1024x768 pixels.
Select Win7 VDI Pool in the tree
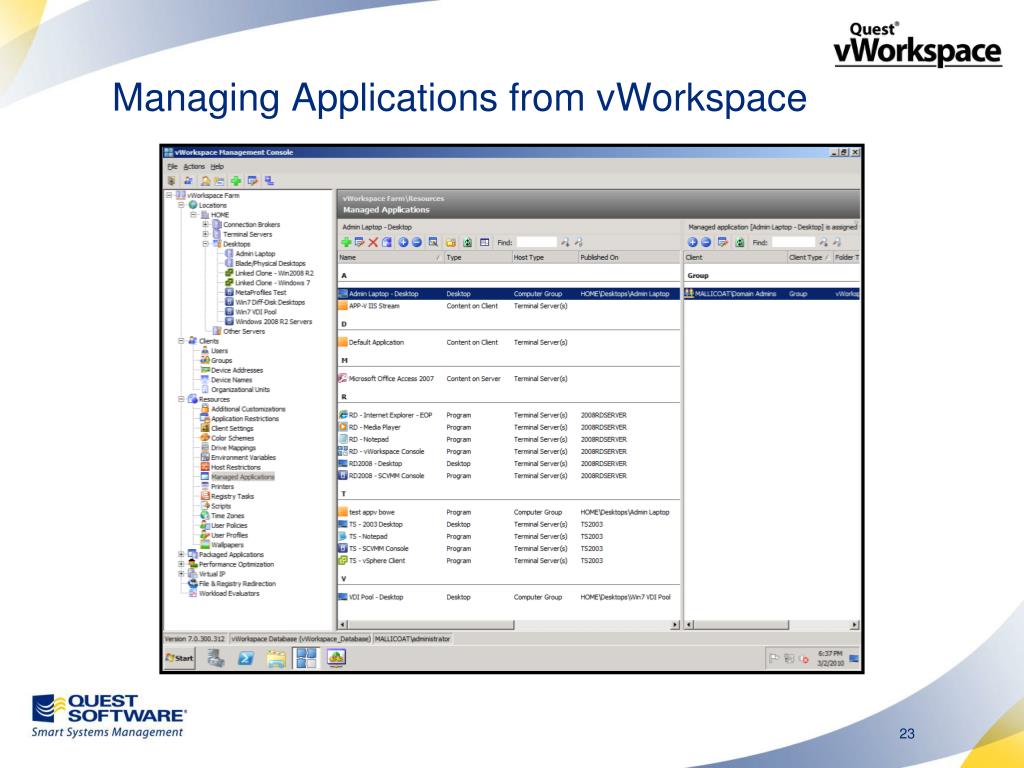[x=256, y=312]
